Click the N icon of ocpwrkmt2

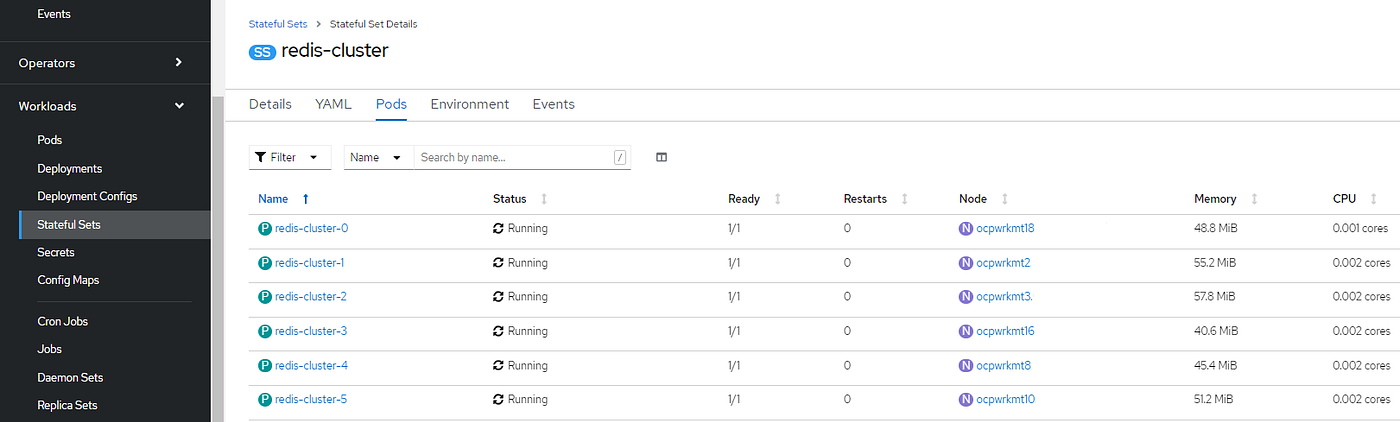[966, 263]
